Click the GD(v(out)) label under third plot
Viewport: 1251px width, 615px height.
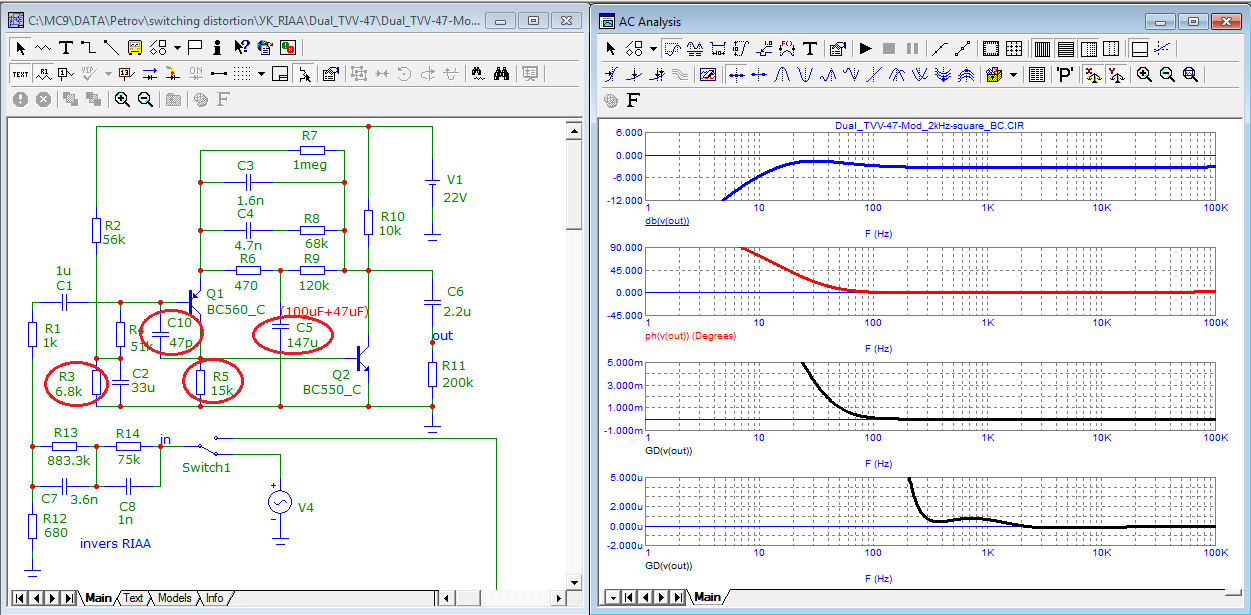point(668,450)
